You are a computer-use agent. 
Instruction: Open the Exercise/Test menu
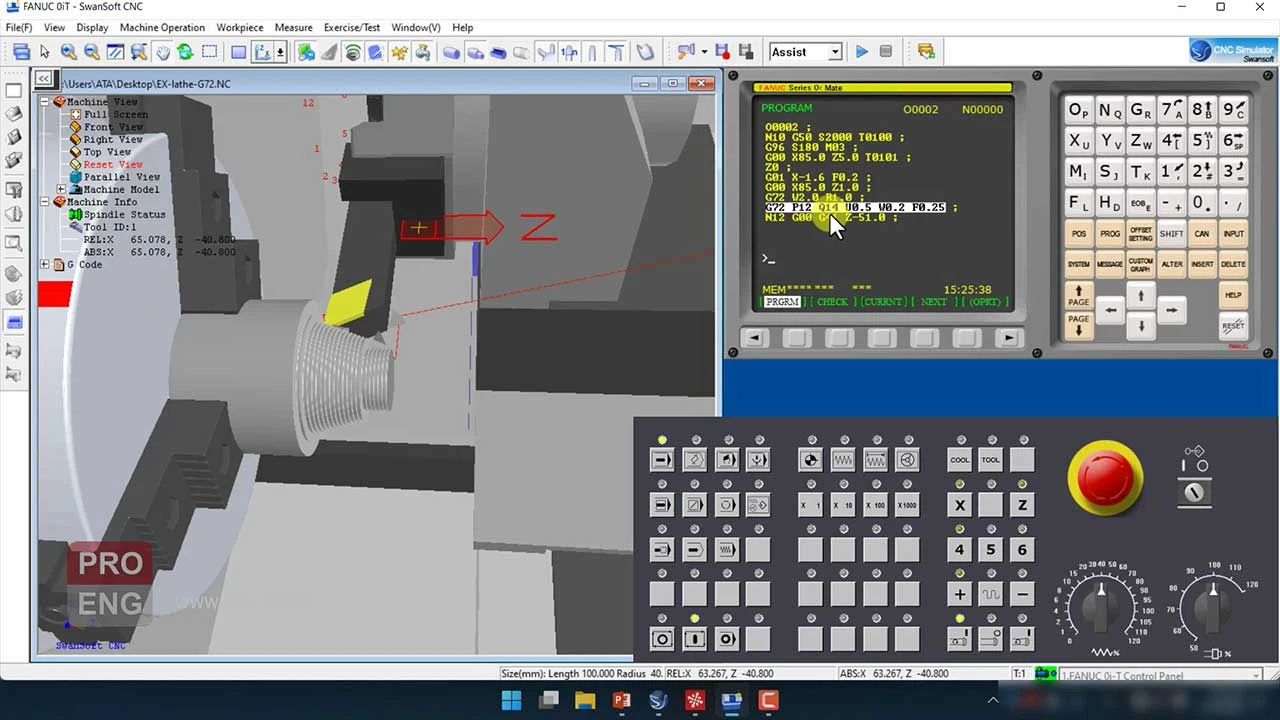tap(352, 27)
